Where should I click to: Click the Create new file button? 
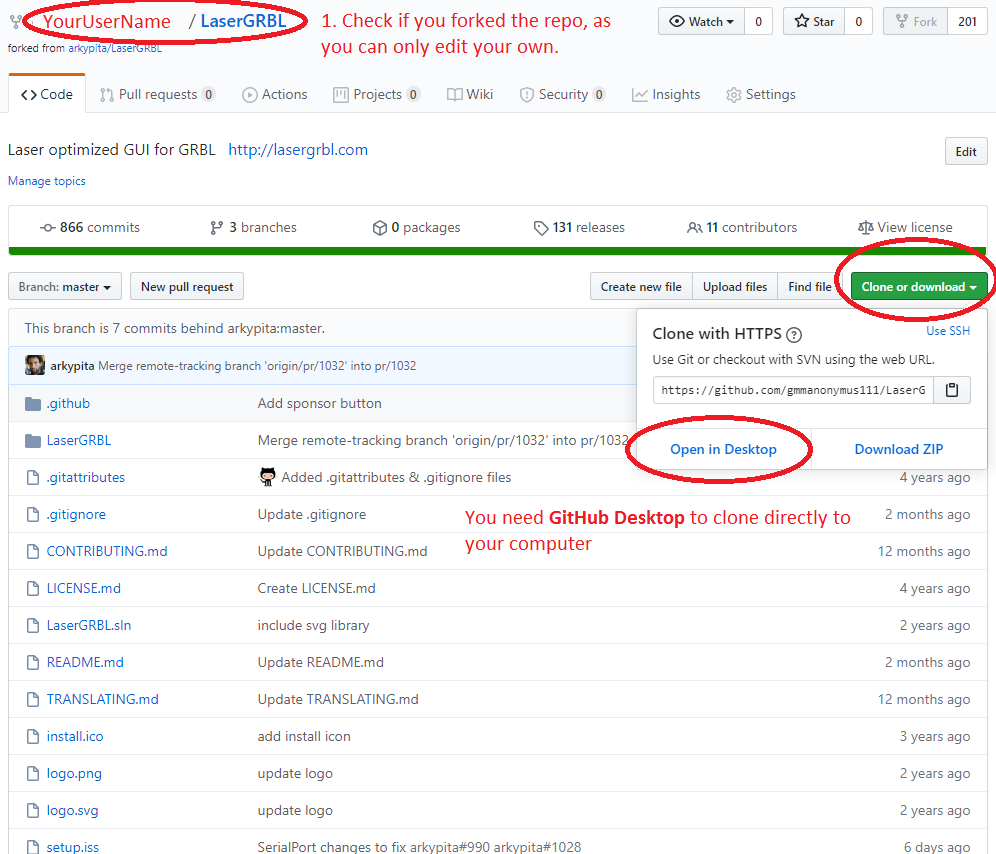(641, 287)
